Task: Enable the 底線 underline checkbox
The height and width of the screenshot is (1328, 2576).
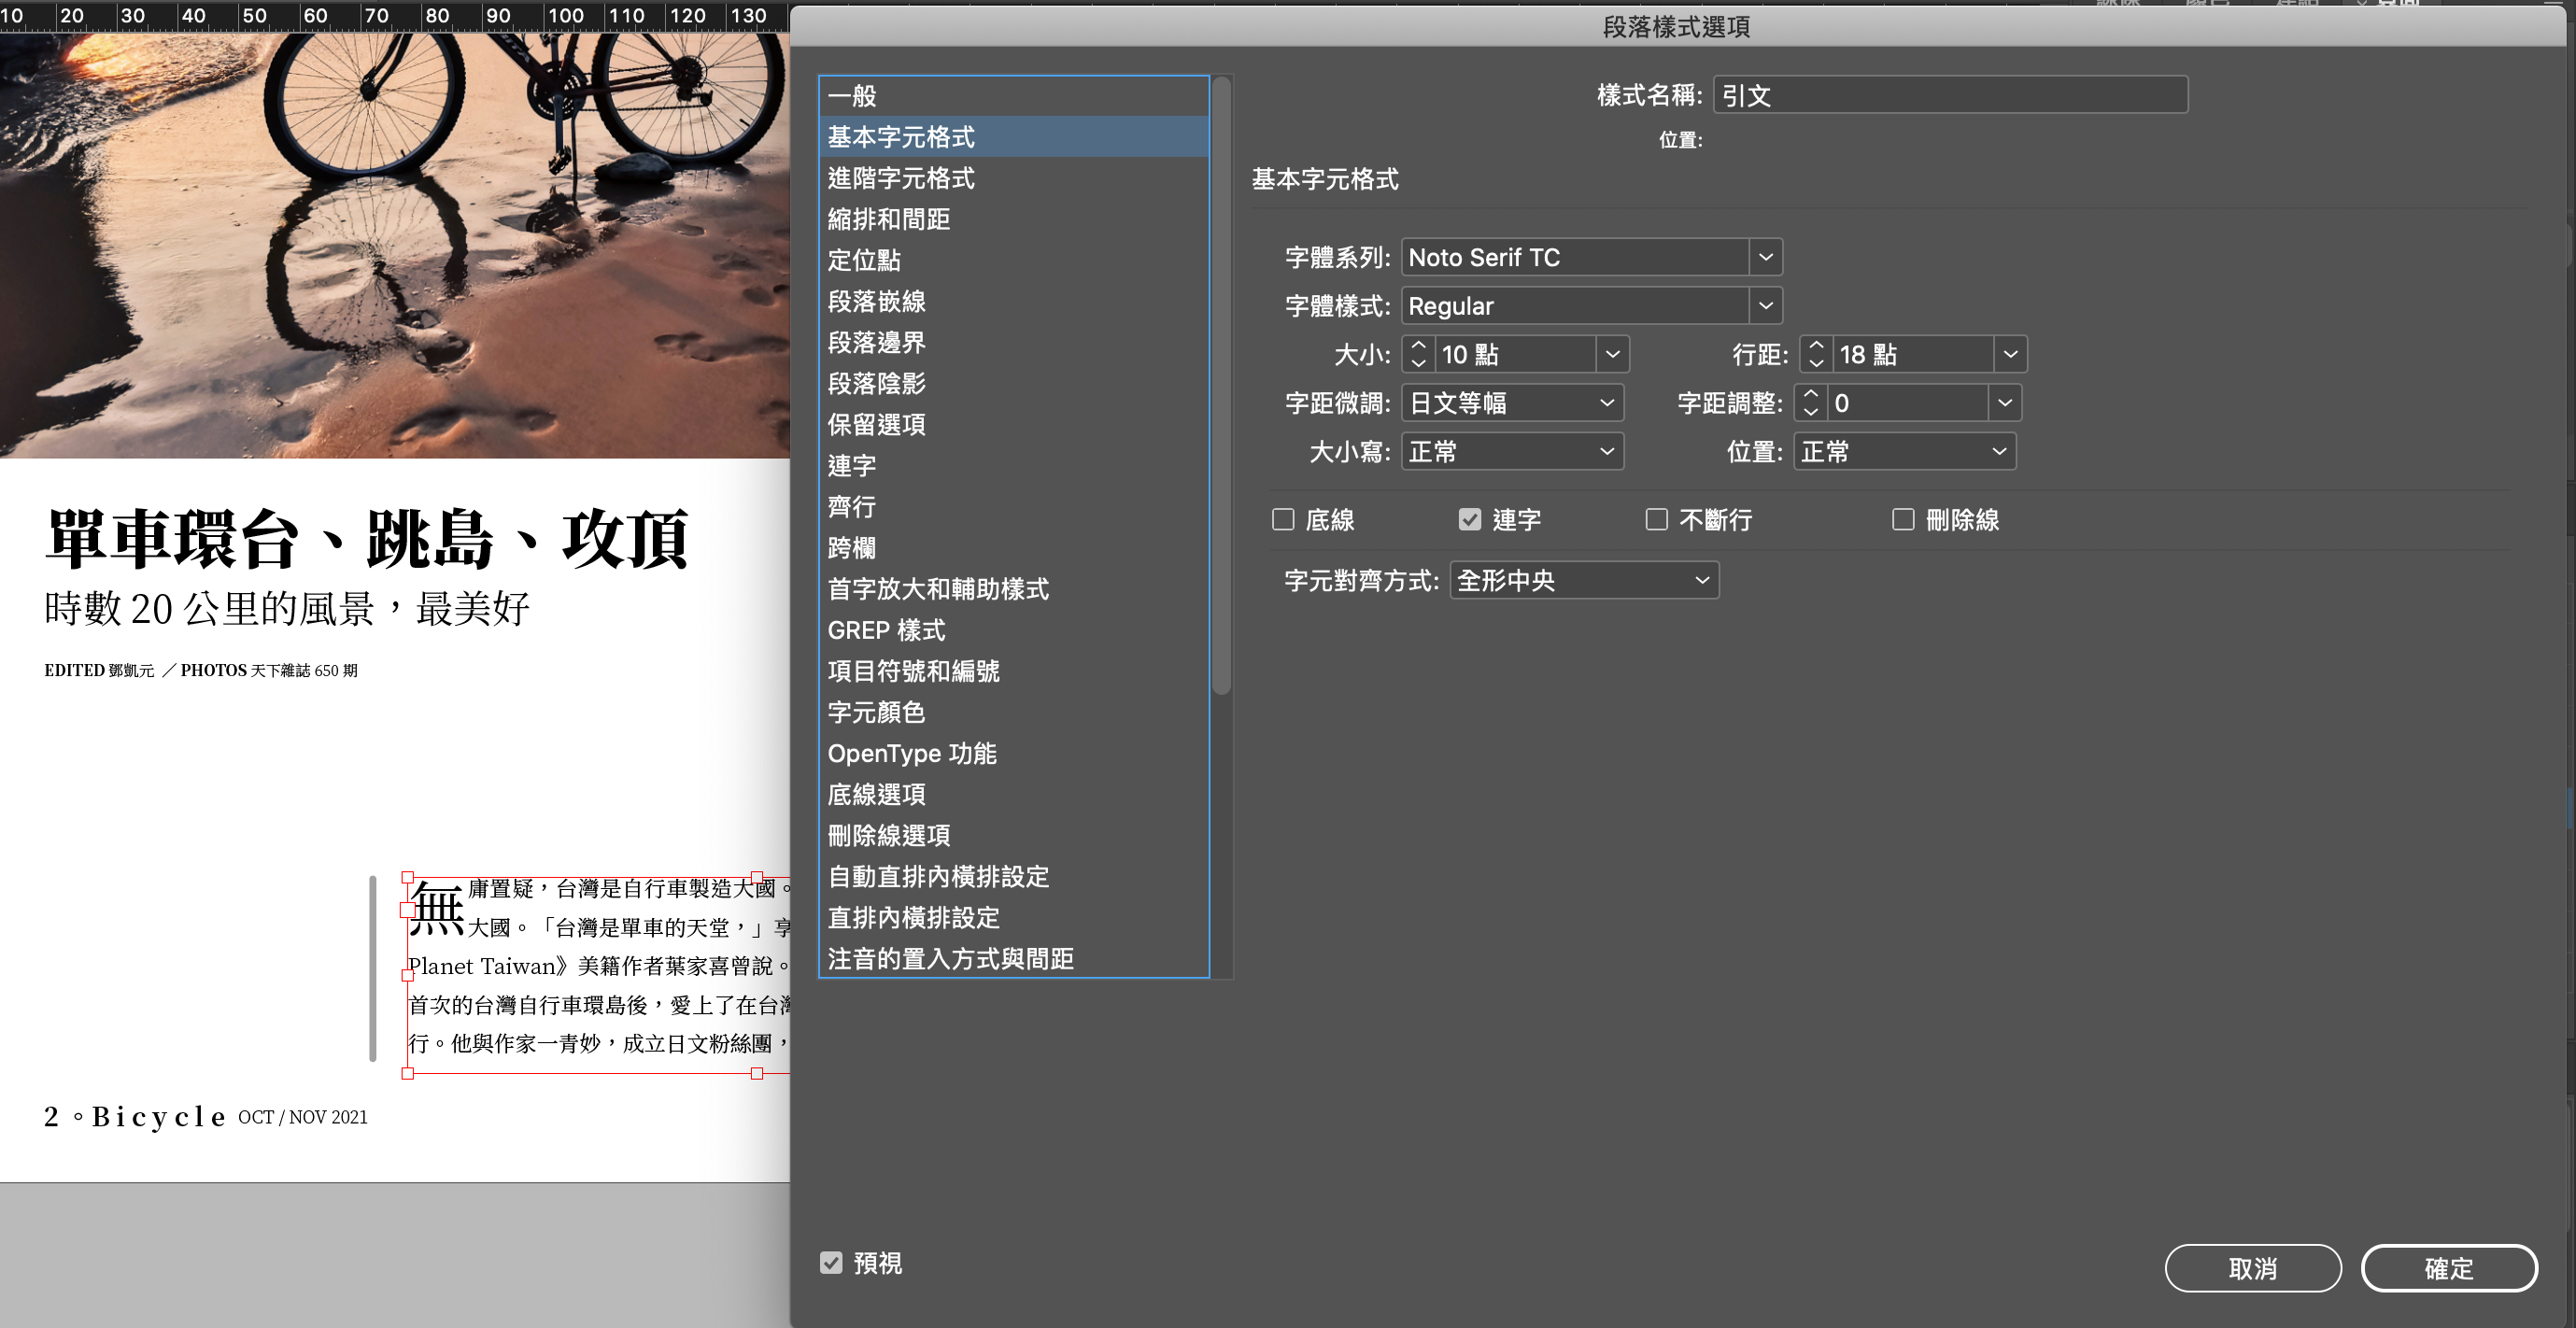Action: coord(1283,520)
